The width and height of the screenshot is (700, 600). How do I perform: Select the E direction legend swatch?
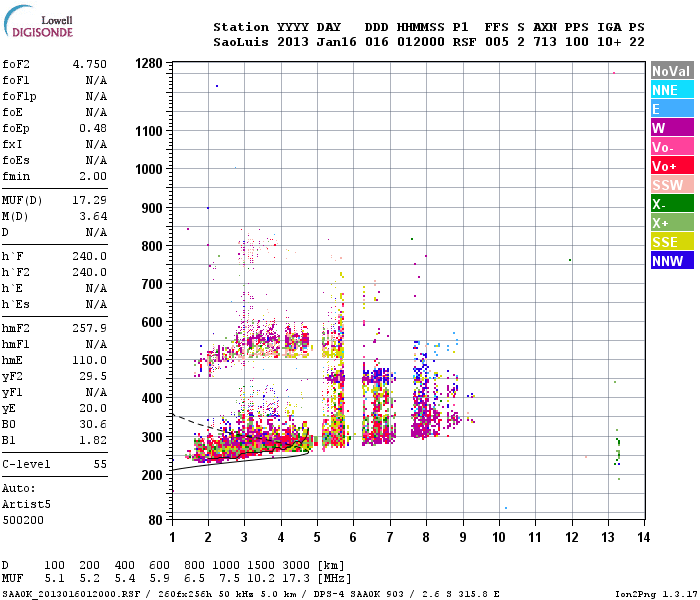[672, 109]
